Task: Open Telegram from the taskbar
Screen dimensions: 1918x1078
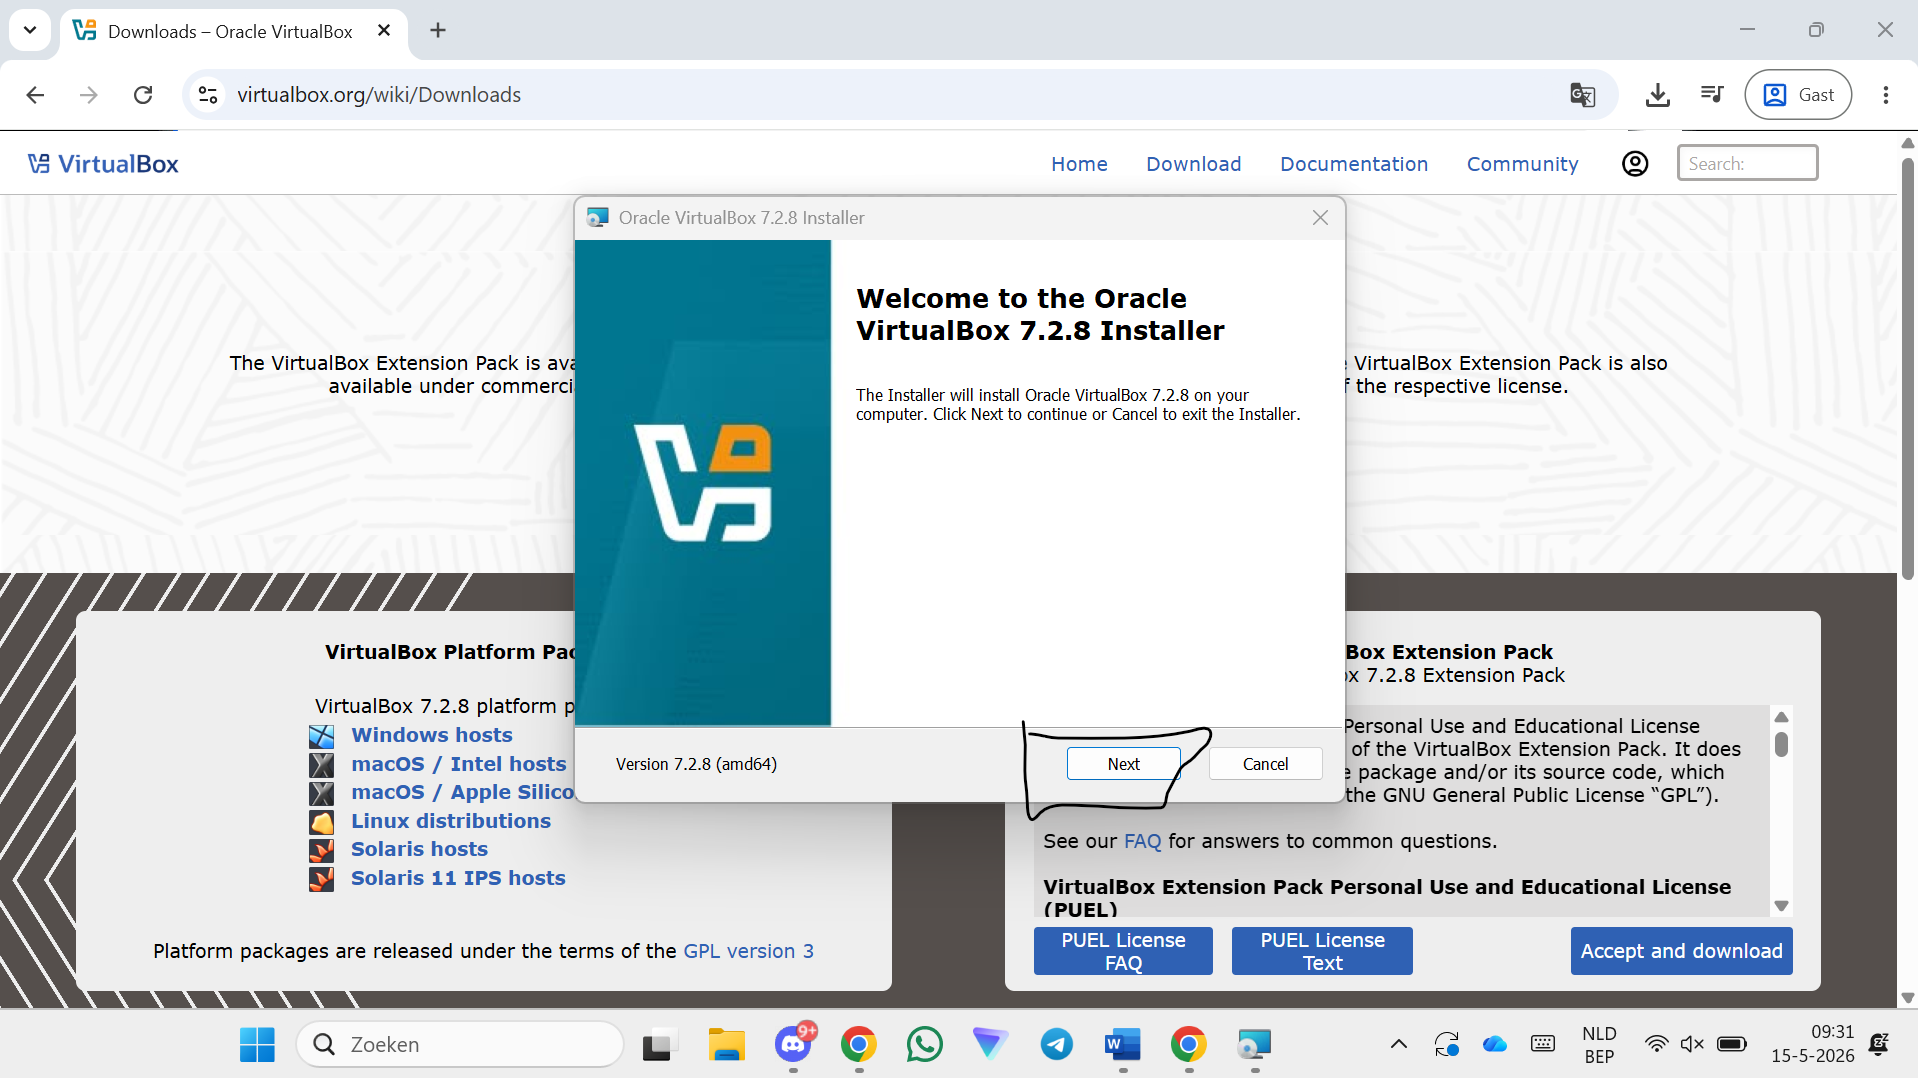Action: 1057,1045
